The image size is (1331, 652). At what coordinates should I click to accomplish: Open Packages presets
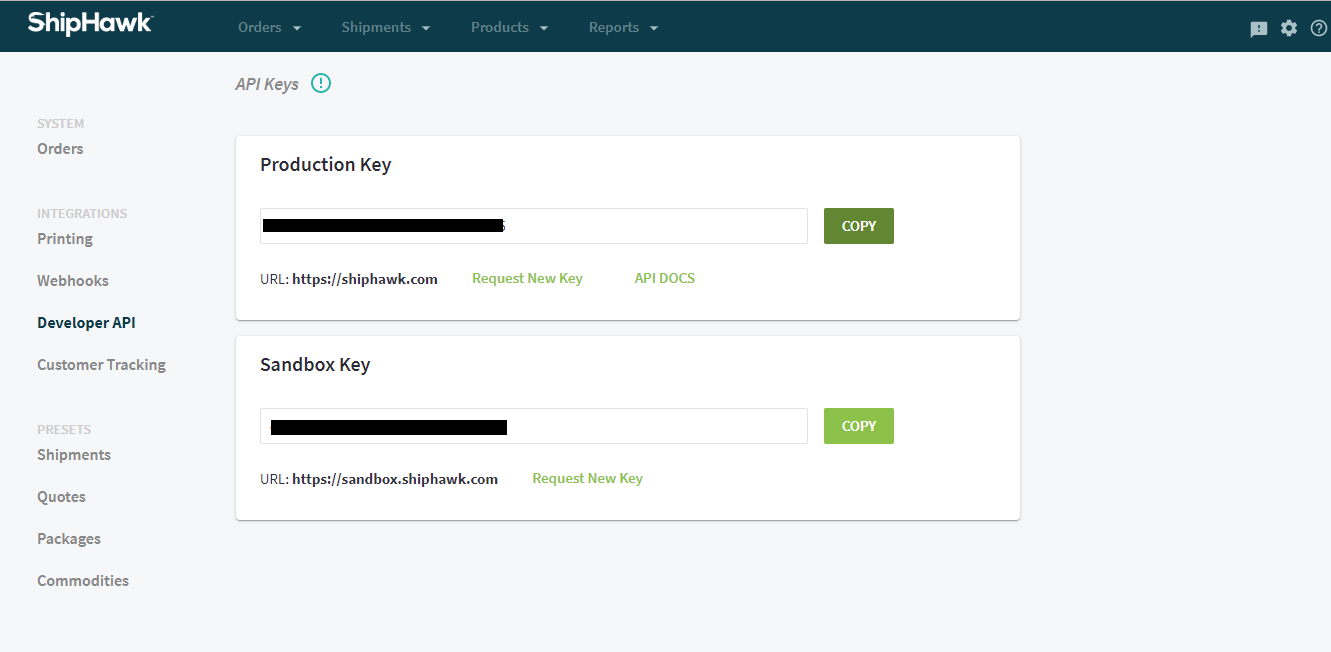point(69,539)
